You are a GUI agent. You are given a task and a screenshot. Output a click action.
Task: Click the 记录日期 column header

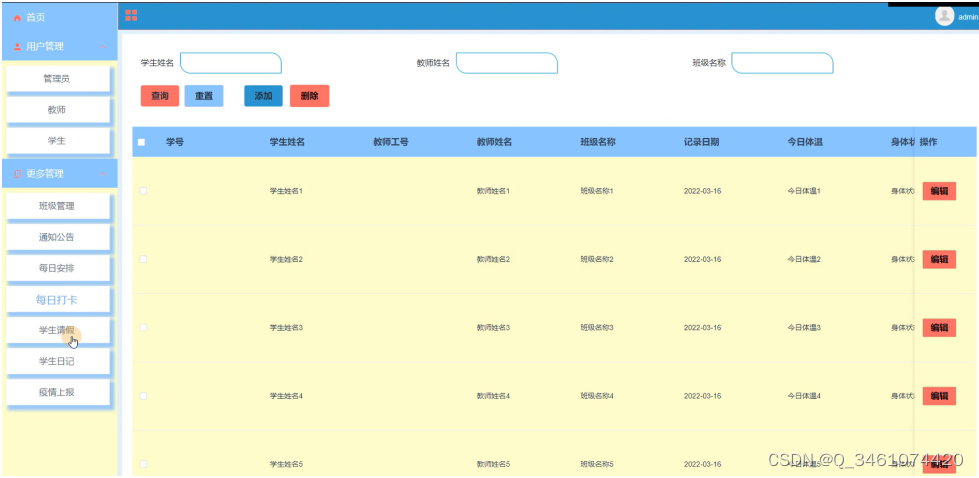click(701, 142)
